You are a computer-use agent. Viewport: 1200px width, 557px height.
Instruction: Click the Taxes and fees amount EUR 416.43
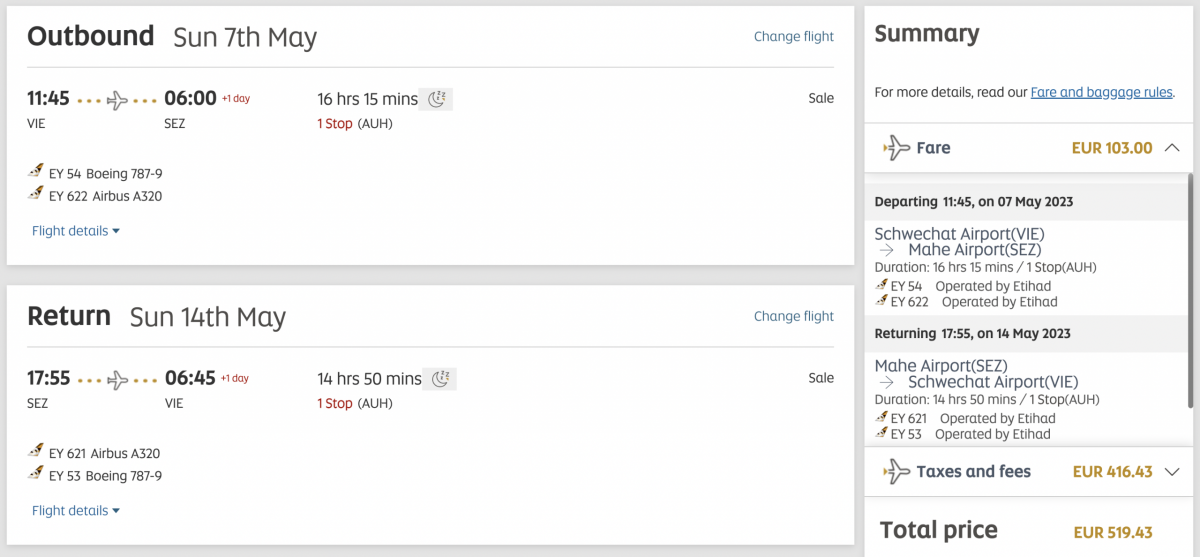tap(1112, 472)
